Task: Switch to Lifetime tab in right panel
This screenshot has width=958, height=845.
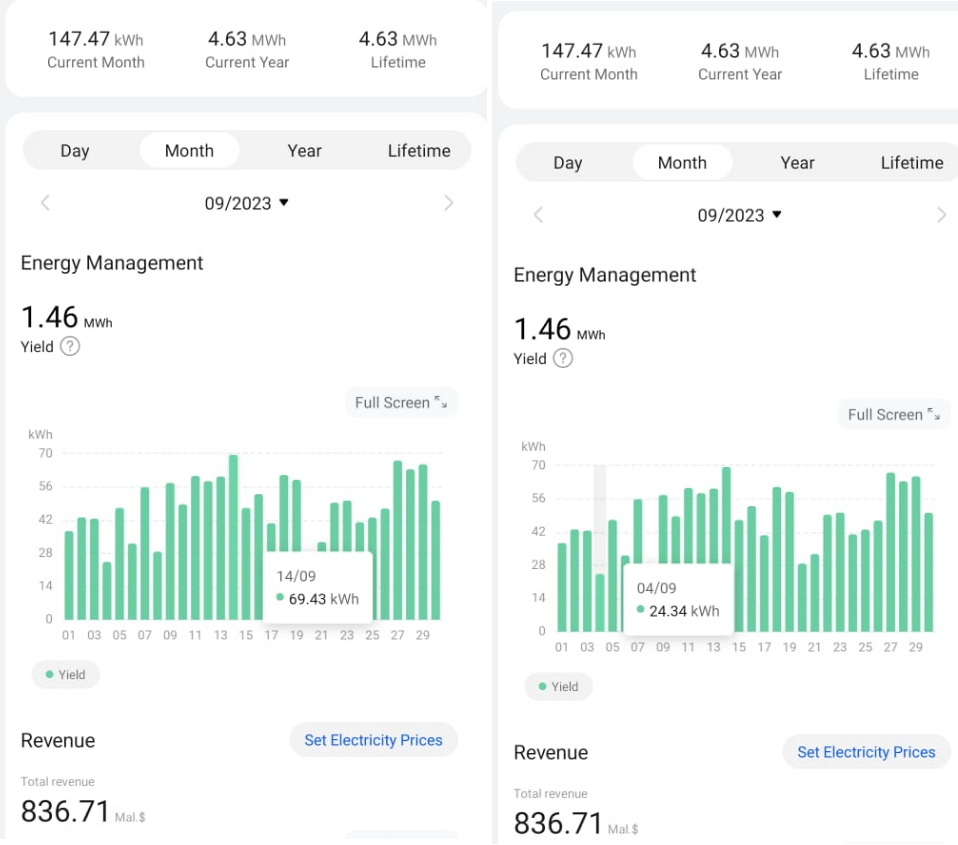Action: pyautogui.click(x=912, y=163)
